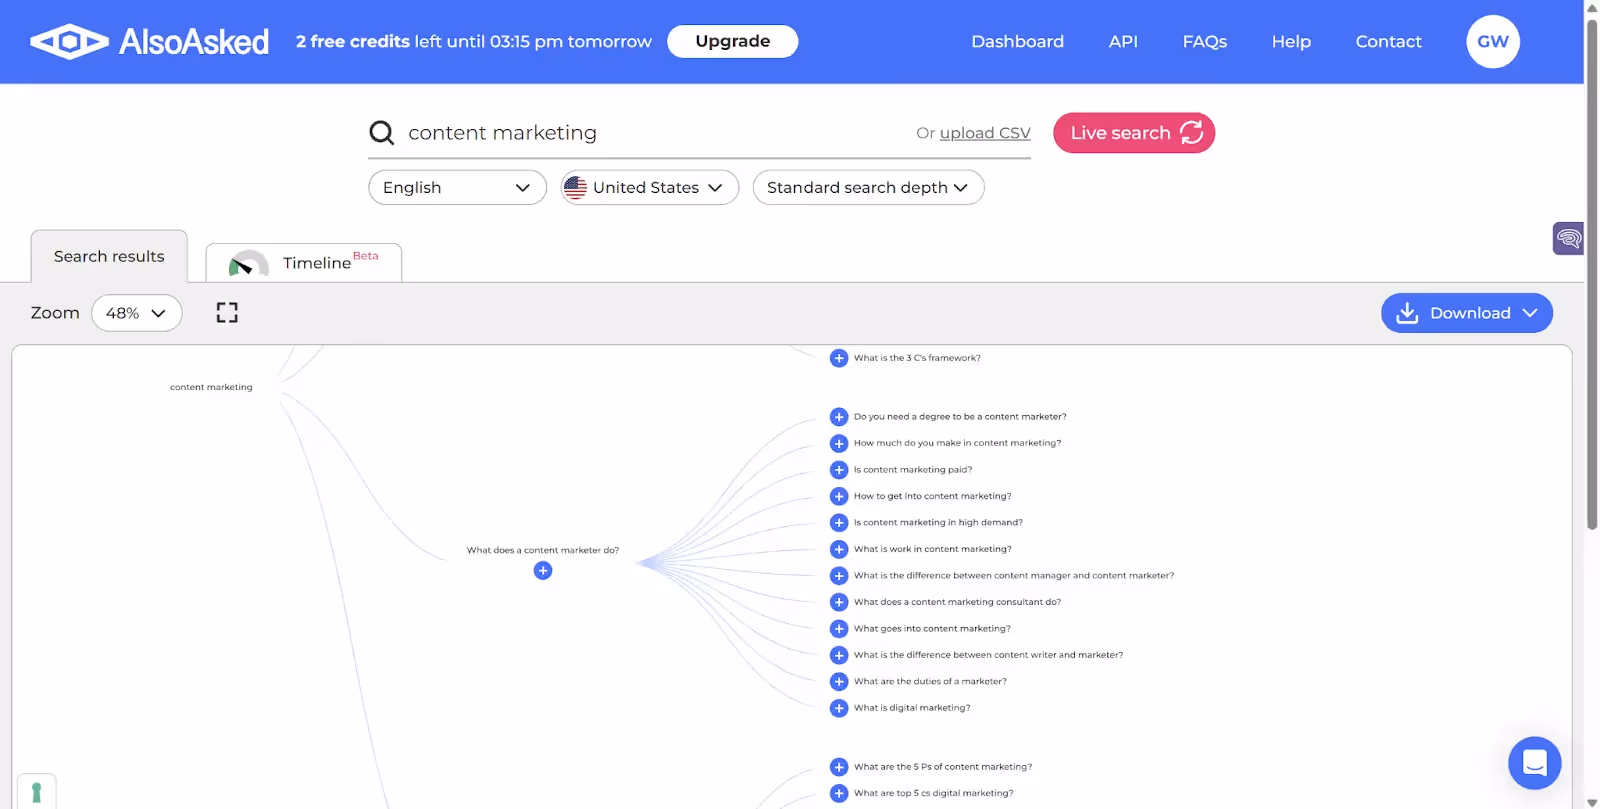The height and width of the screenshot is (809, 1600).
Task: Expand 'content manager and content marketer' plus
Action: pos(839,576)
